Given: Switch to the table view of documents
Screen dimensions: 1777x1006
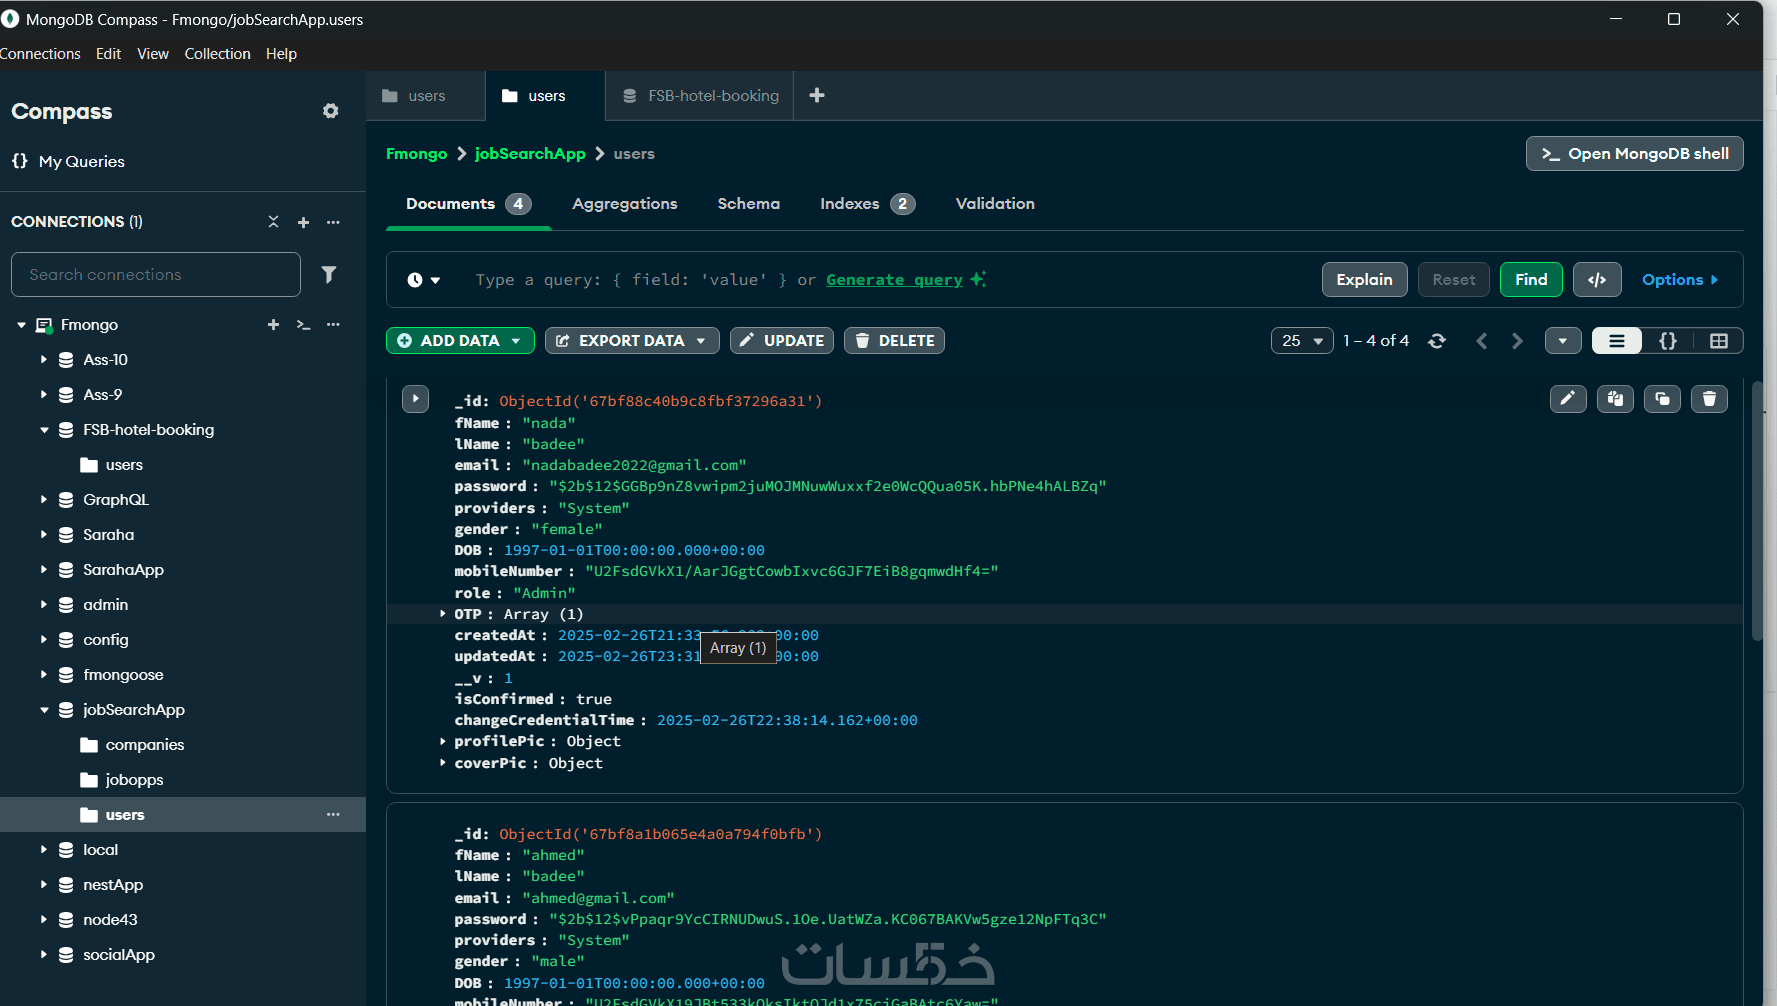Looking at the screenshot, I should point(1719,341).
